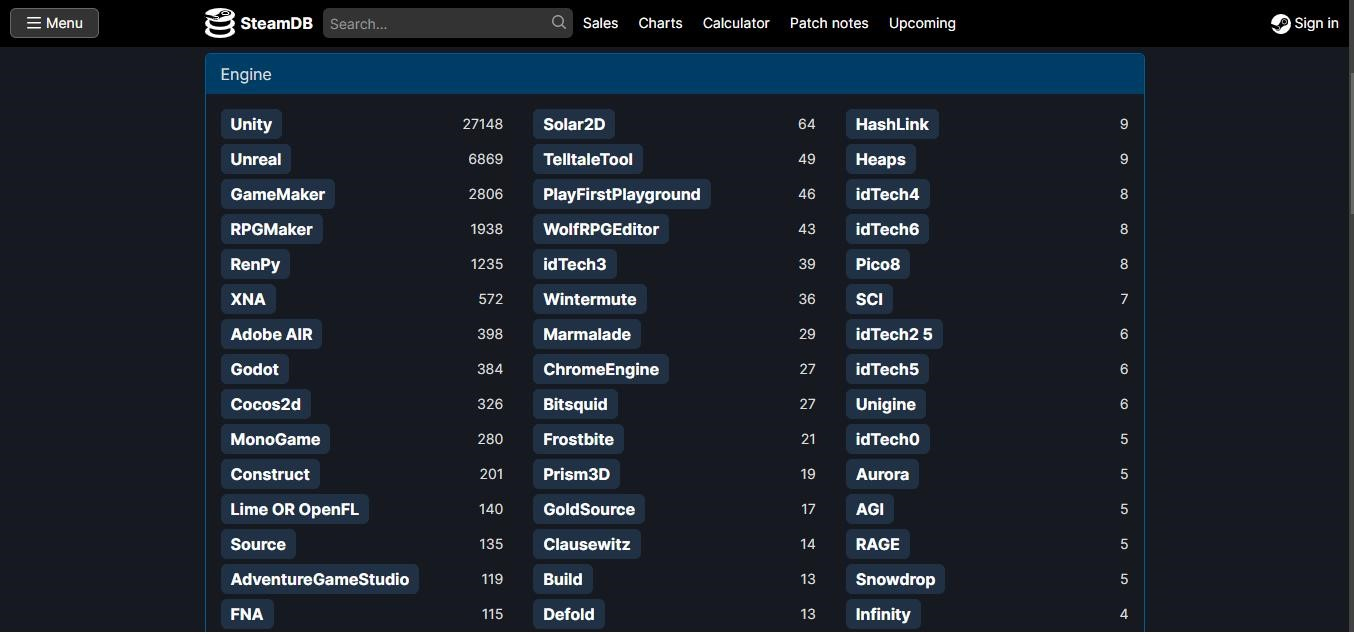
Task: Select the PlayFirstPlayground tag
Action: [x=622, y=194]
